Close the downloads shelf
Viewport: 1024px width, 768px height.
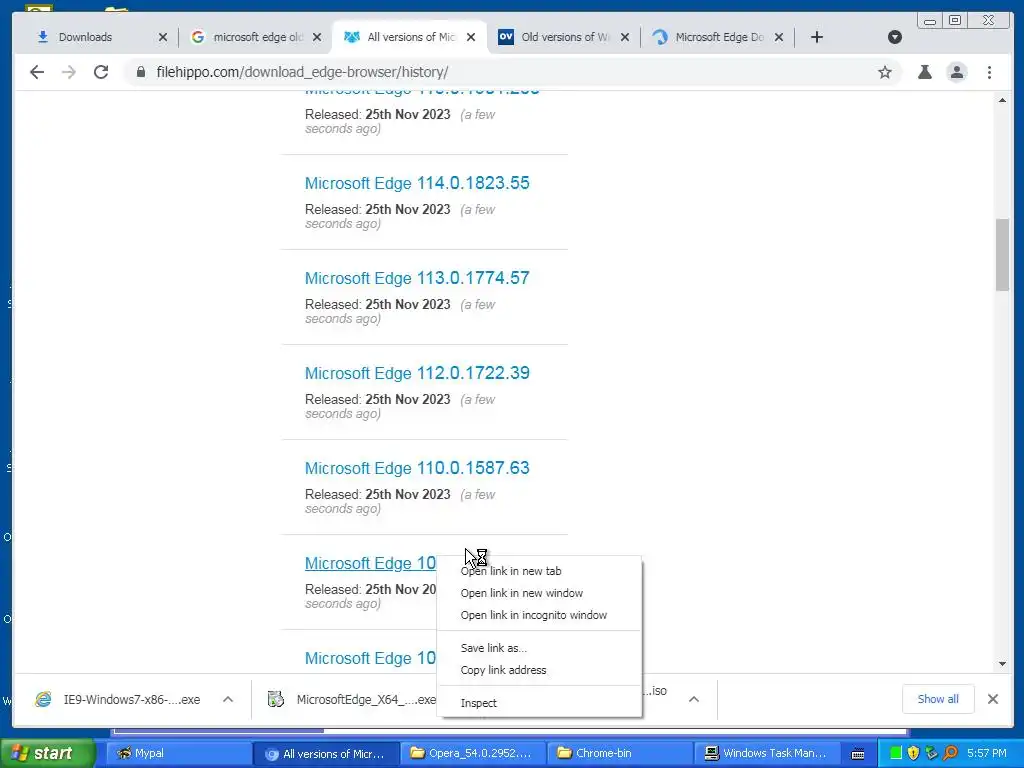(993, 699)
